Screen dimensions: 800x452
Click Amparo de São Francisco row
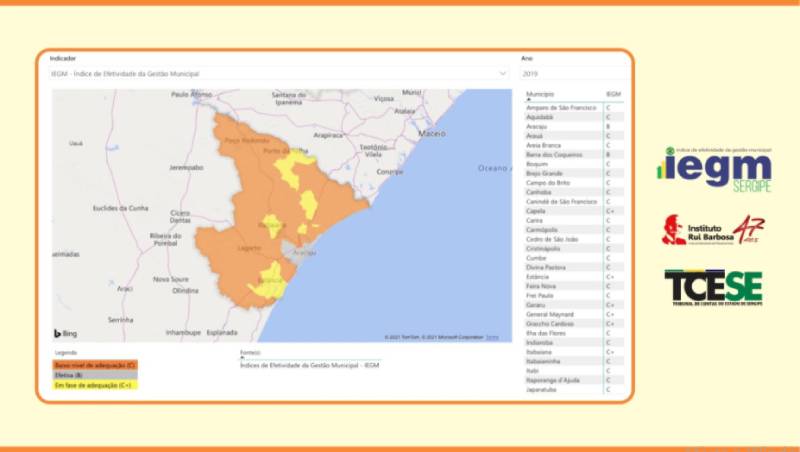[x=561, y=107]
